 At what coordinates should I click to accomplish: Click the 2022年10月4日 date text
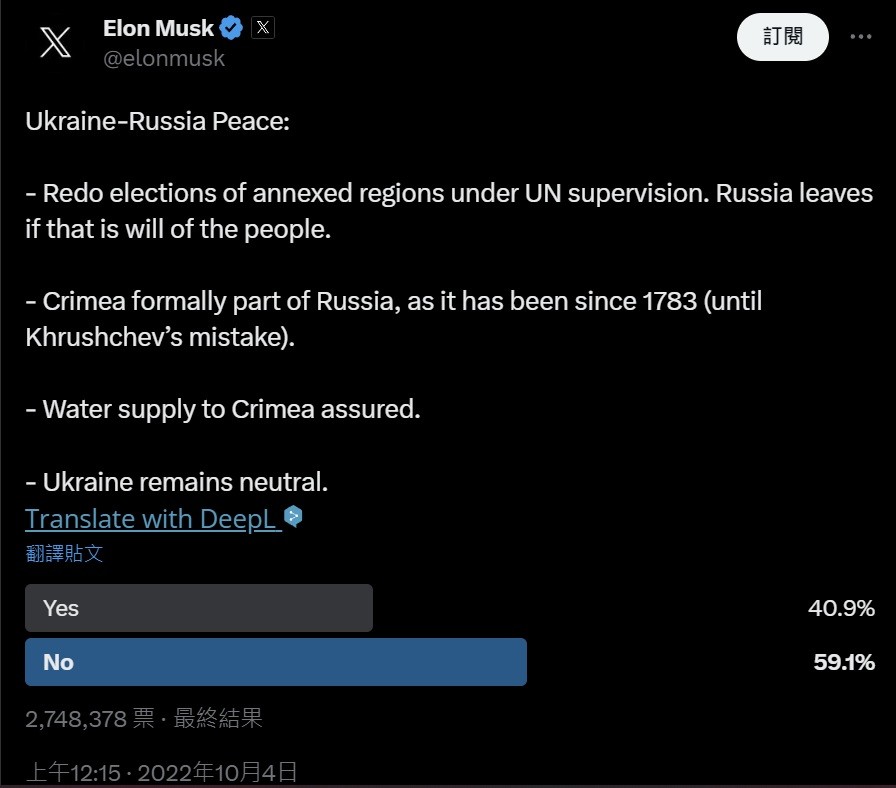pyautogui.click(x=217, y=773)
